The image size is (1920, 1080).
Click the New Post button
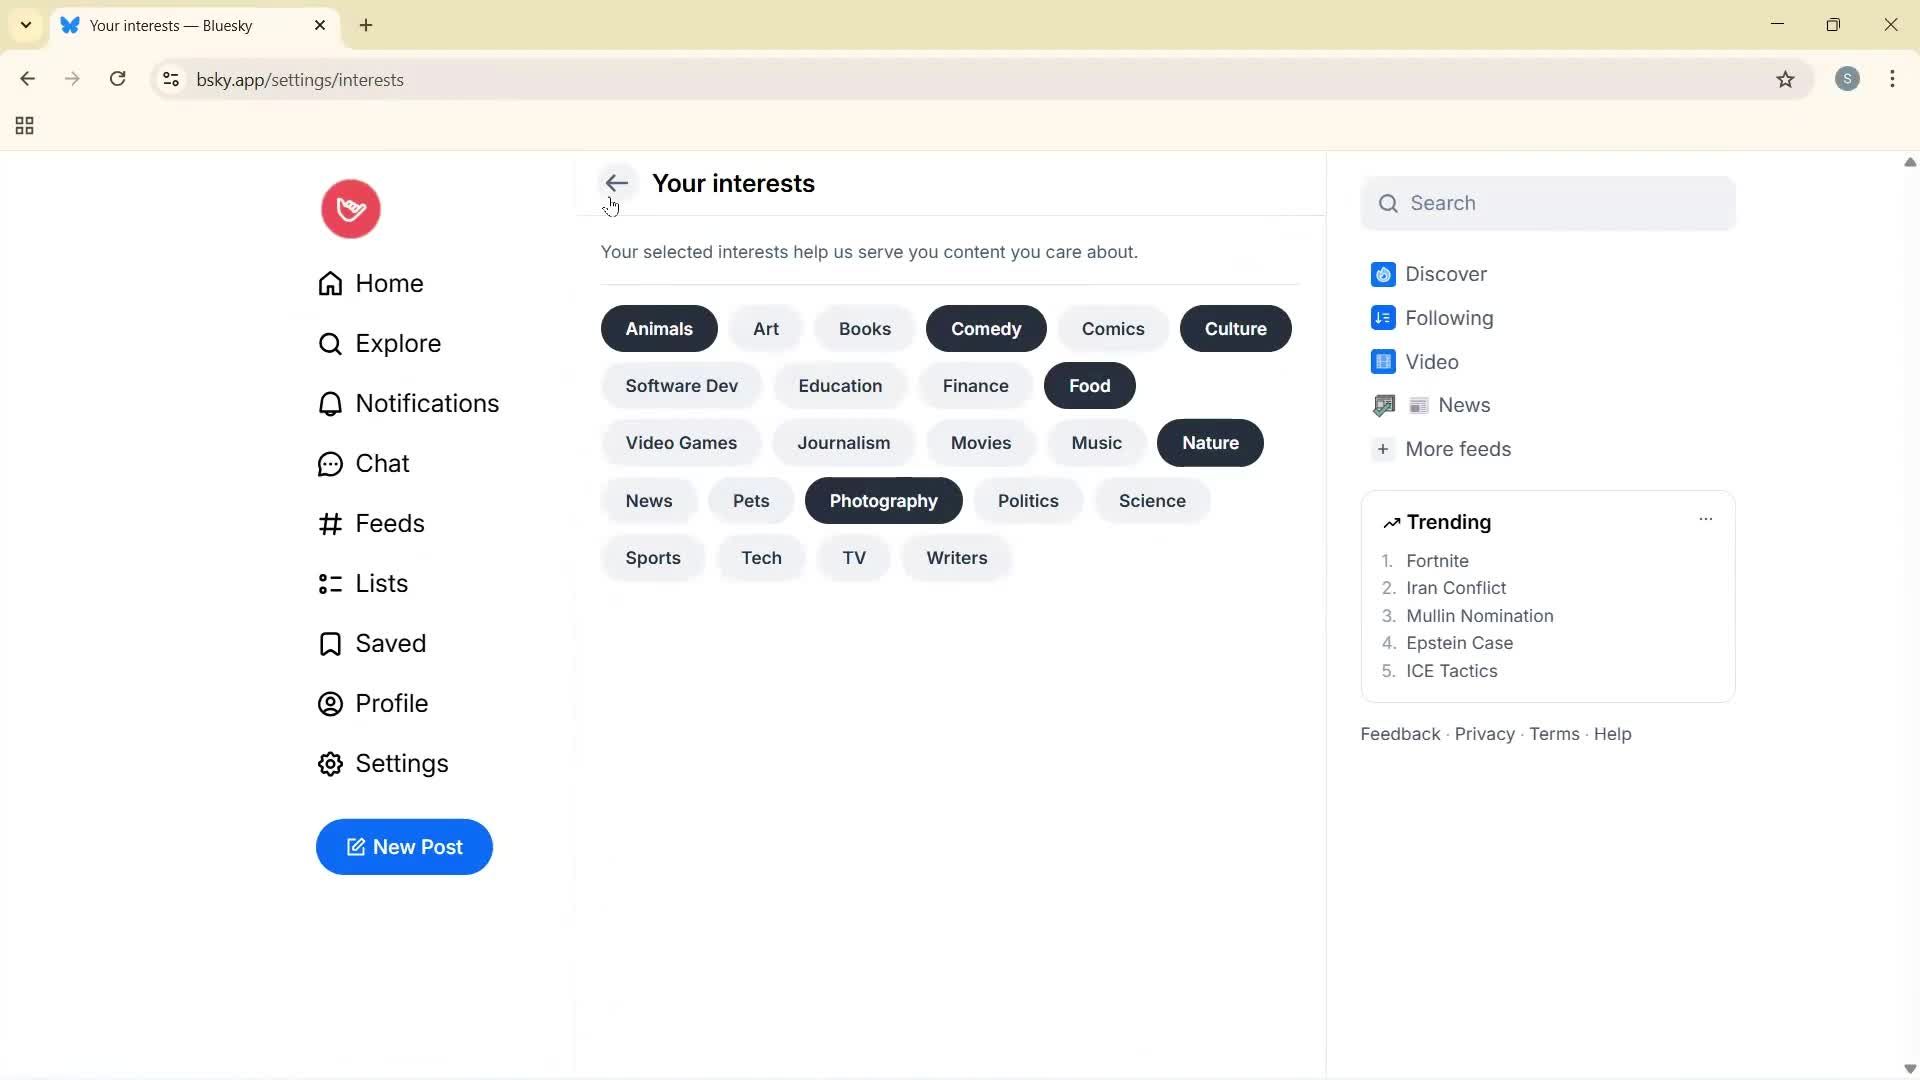(x=404, y=847)
